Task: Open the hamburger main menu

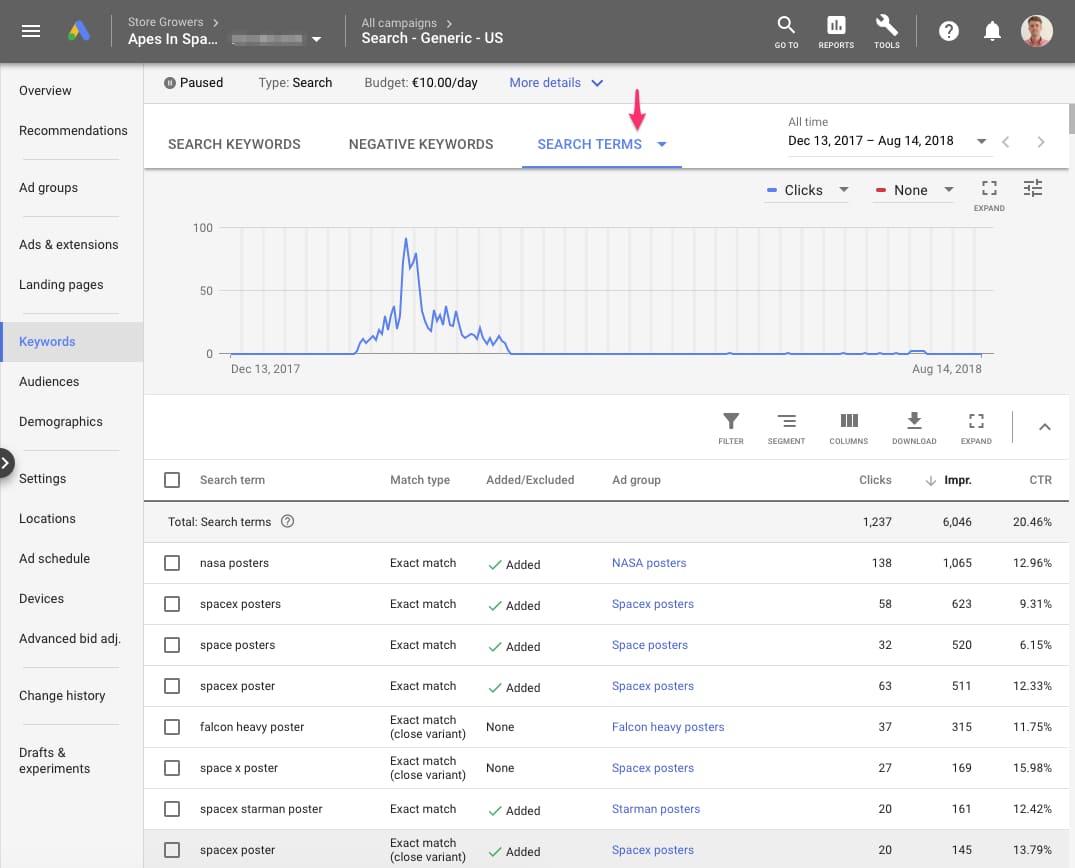Action: (x=31, y=31)
